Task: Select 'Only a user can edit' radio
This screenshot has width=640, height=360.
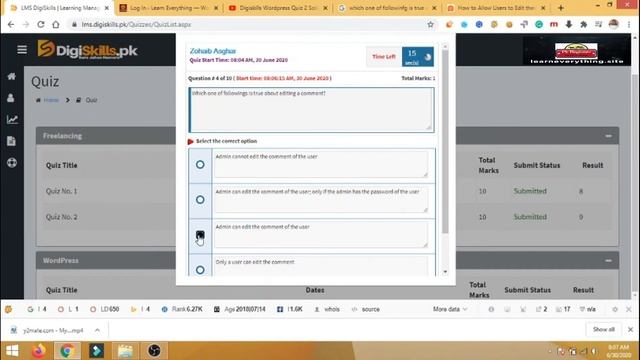Action: click(x=200, y=270)
